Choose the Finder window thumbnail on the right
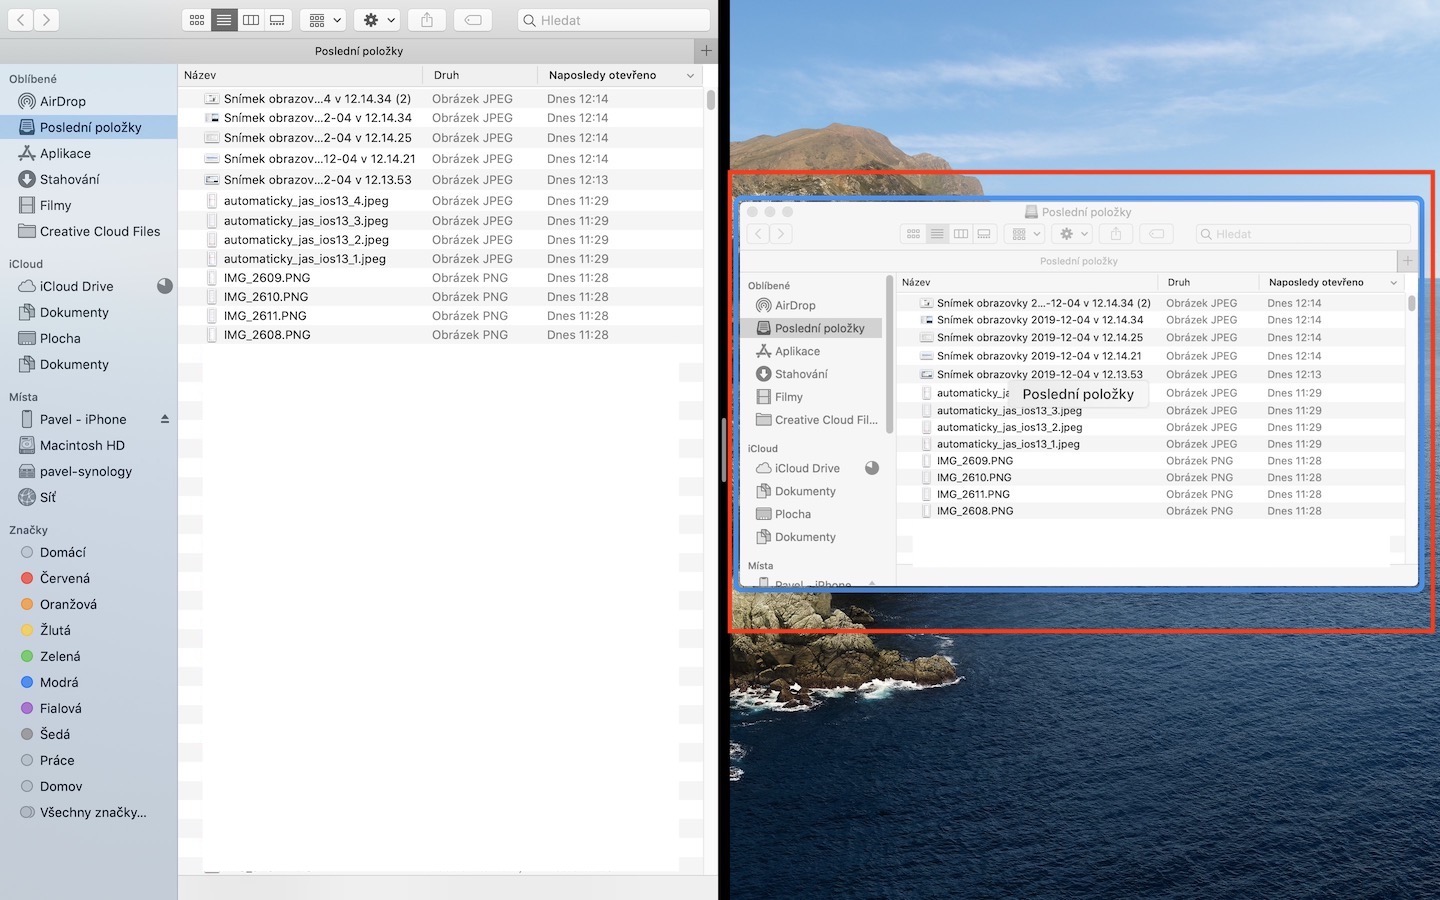 pos(1079,393)
